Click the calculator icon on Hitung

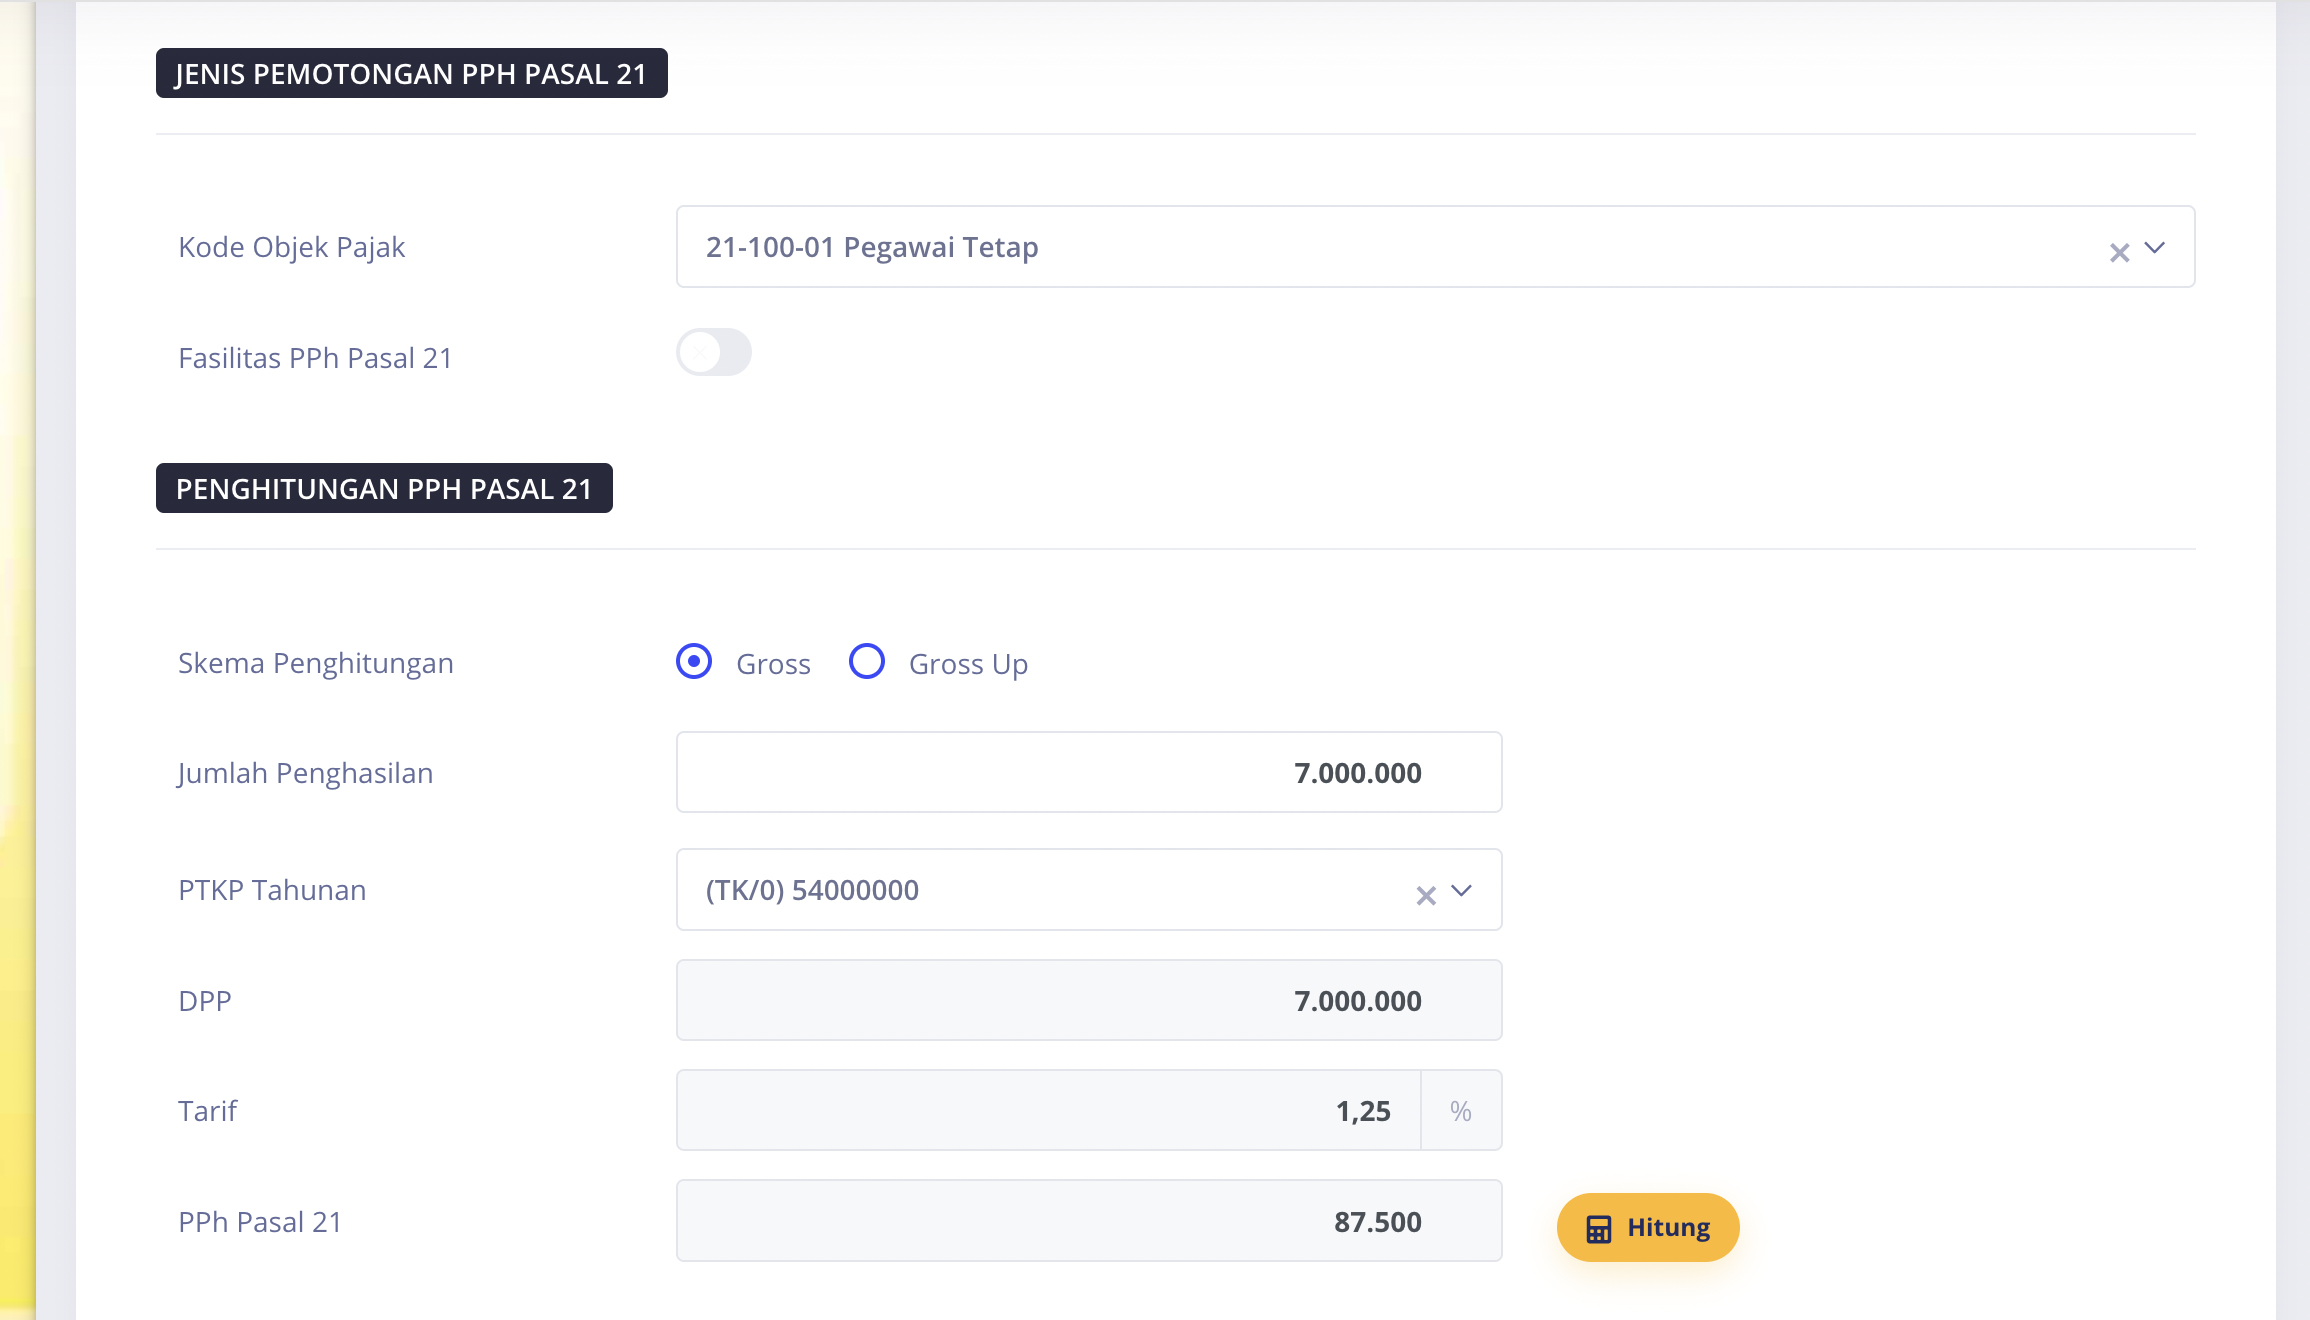click(1599, 1229)
